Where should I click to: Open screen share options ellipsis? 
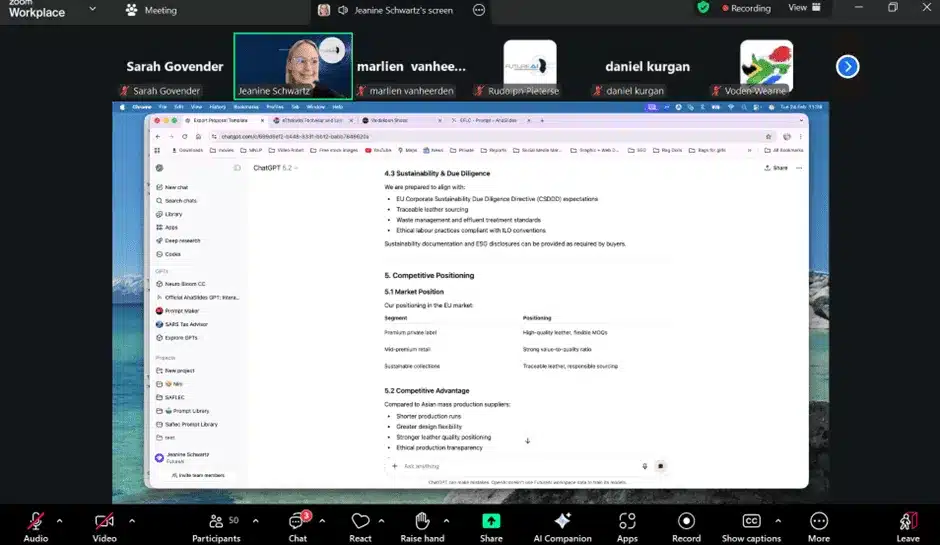point(479,10)
